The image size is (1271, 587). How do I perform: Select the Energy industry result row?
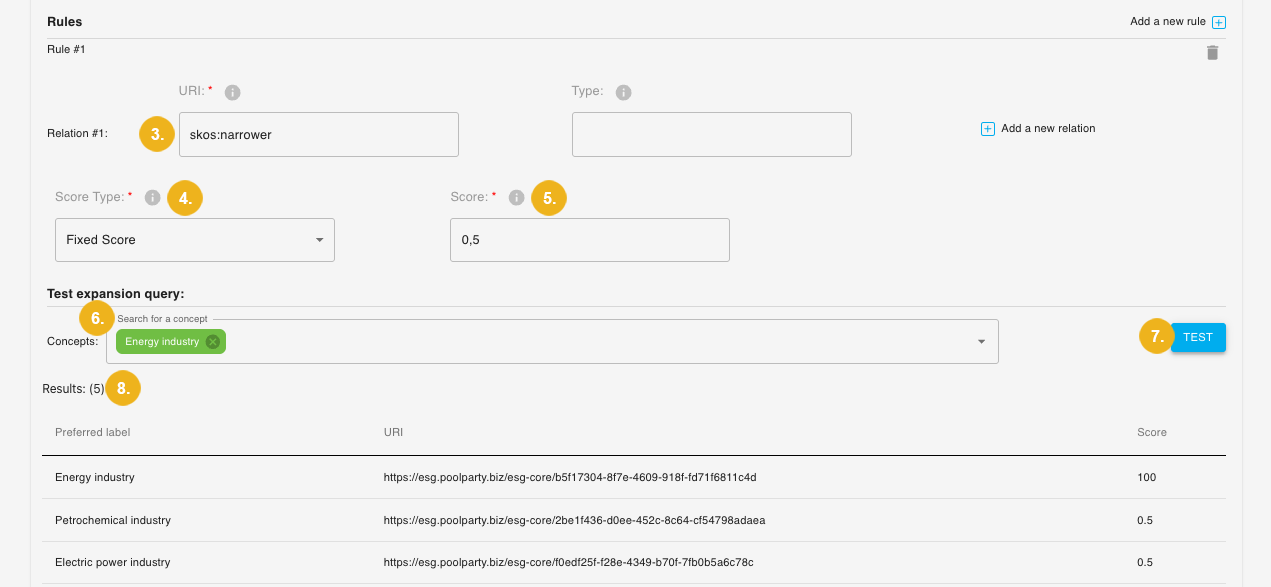pyautogui.click(x=95, y=478)
